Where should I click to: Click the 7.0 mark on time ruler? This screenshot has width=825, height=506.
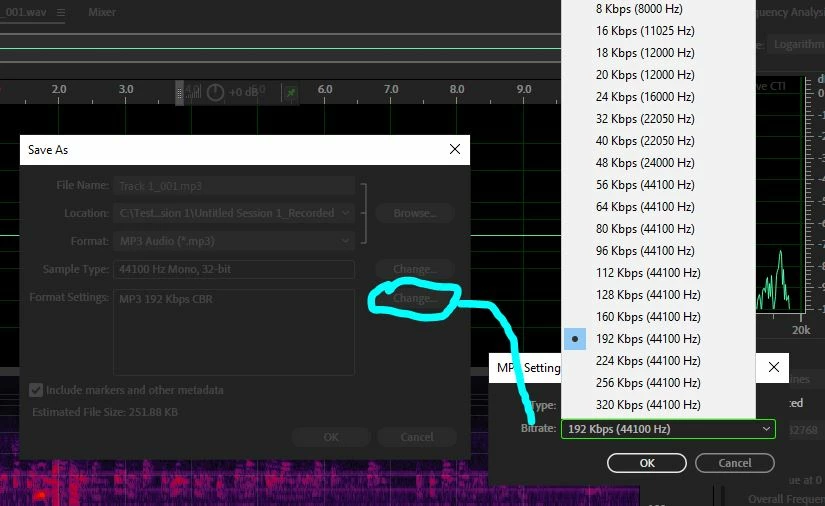(x=391, y=89)
